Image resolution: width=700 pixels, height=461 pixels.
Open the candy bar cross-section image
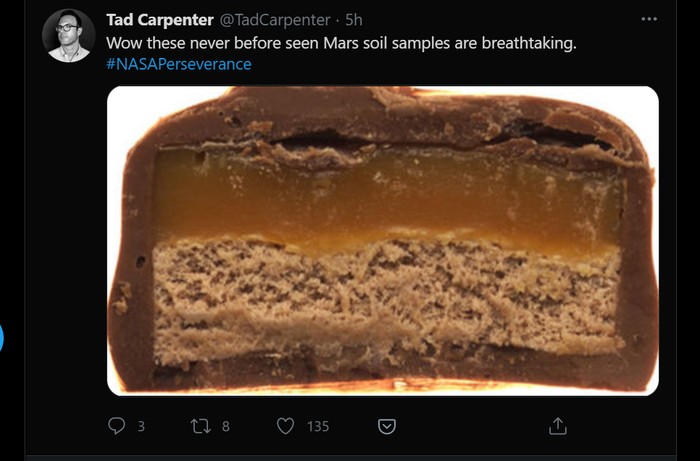(382, 240)
